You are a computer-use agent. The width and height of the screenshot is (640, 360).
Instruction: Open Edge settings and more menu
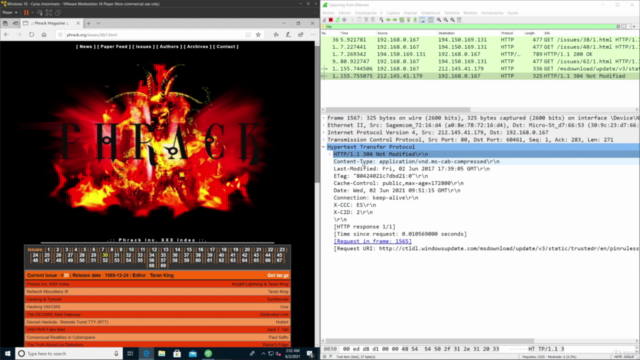(x=313, y=35)
